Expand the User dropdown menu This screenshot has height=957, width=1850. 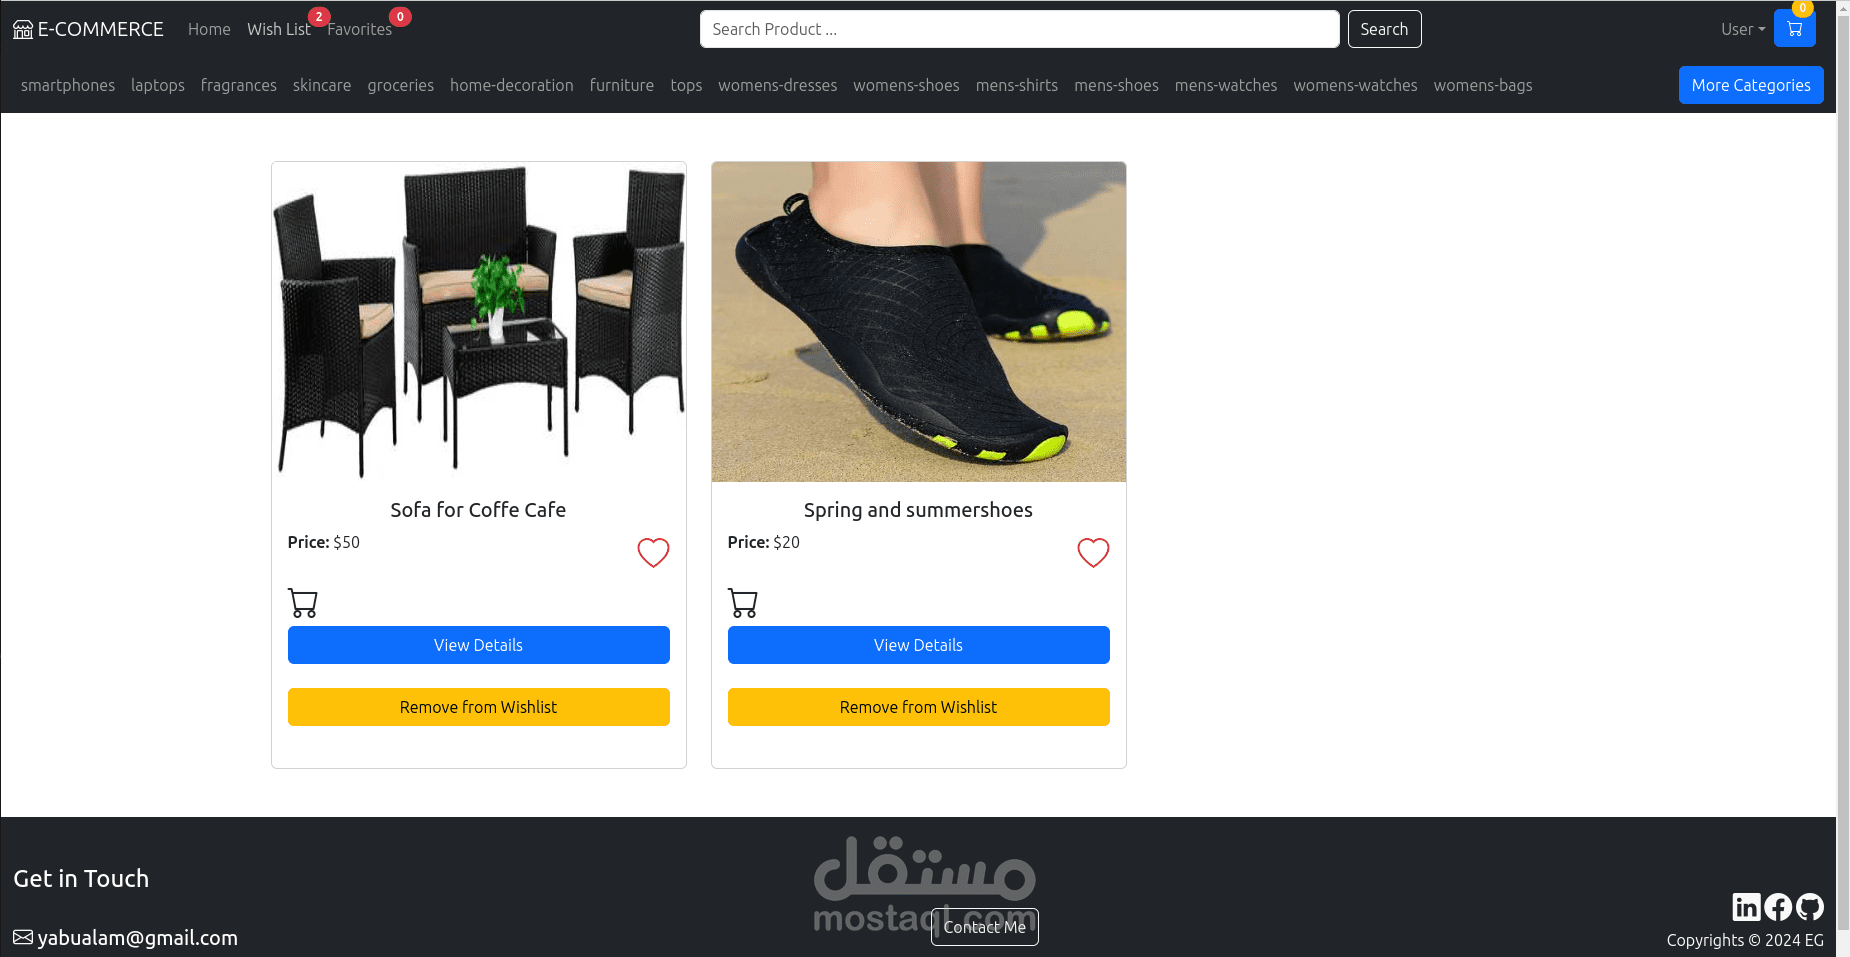(1743, 29)
